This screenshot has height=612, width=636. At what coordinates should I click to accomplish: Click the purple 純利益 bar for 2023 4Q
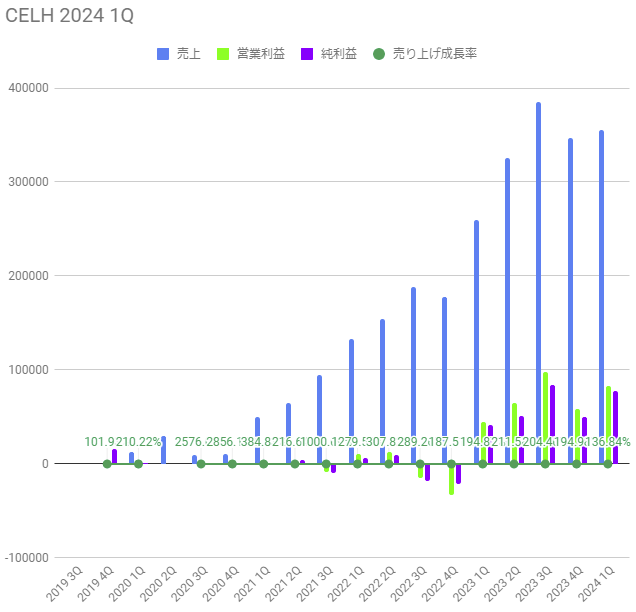(584, 440)
